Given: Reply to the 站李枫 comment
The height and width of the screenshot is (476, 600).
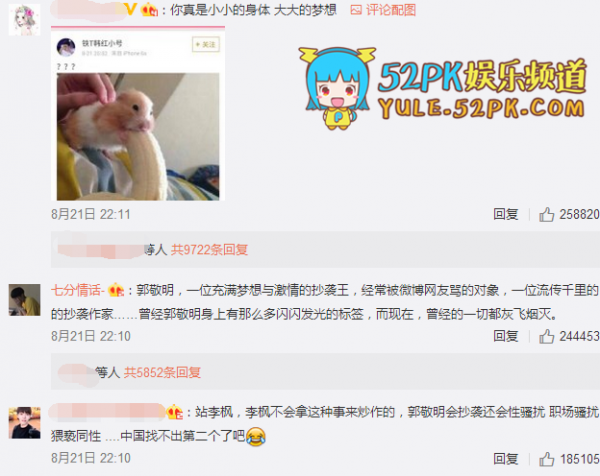Looking at the screenshot, I should (x=505, y=459).
